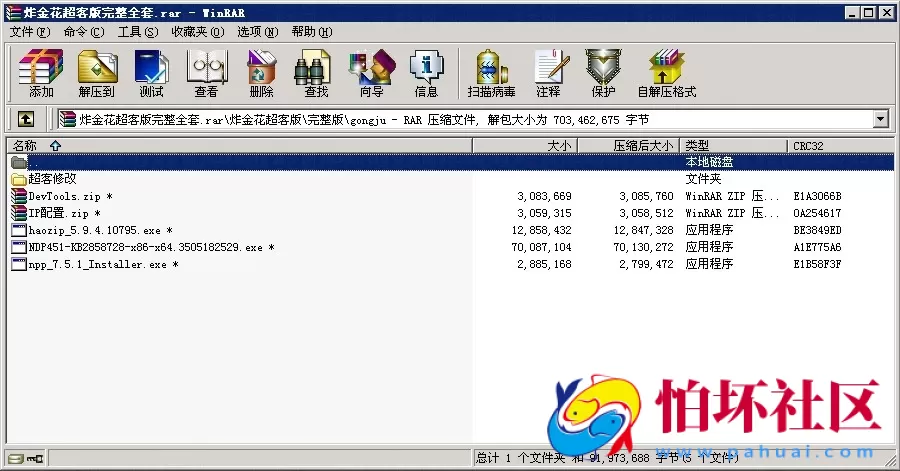Open the 命令(C) menu
The width and height of the screenshot is (900, 471).
click(84, 32)
